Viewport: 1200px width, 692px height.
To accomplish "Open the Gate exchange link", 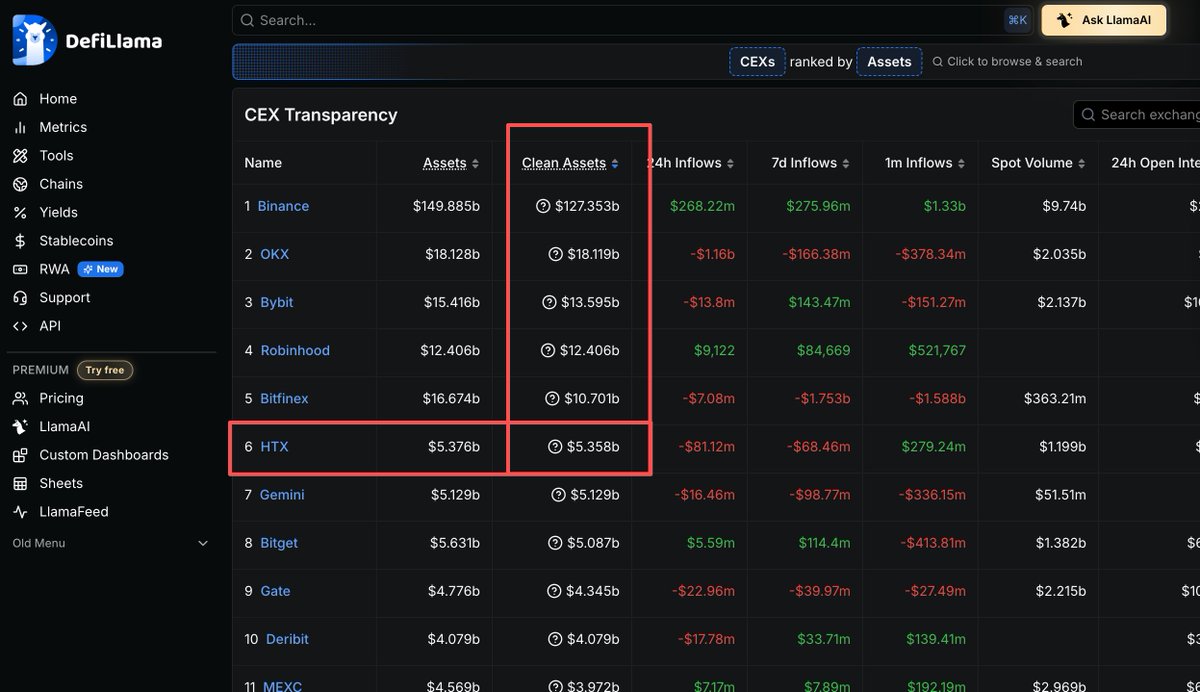I will pyautogui.click(x=275, y=591).
